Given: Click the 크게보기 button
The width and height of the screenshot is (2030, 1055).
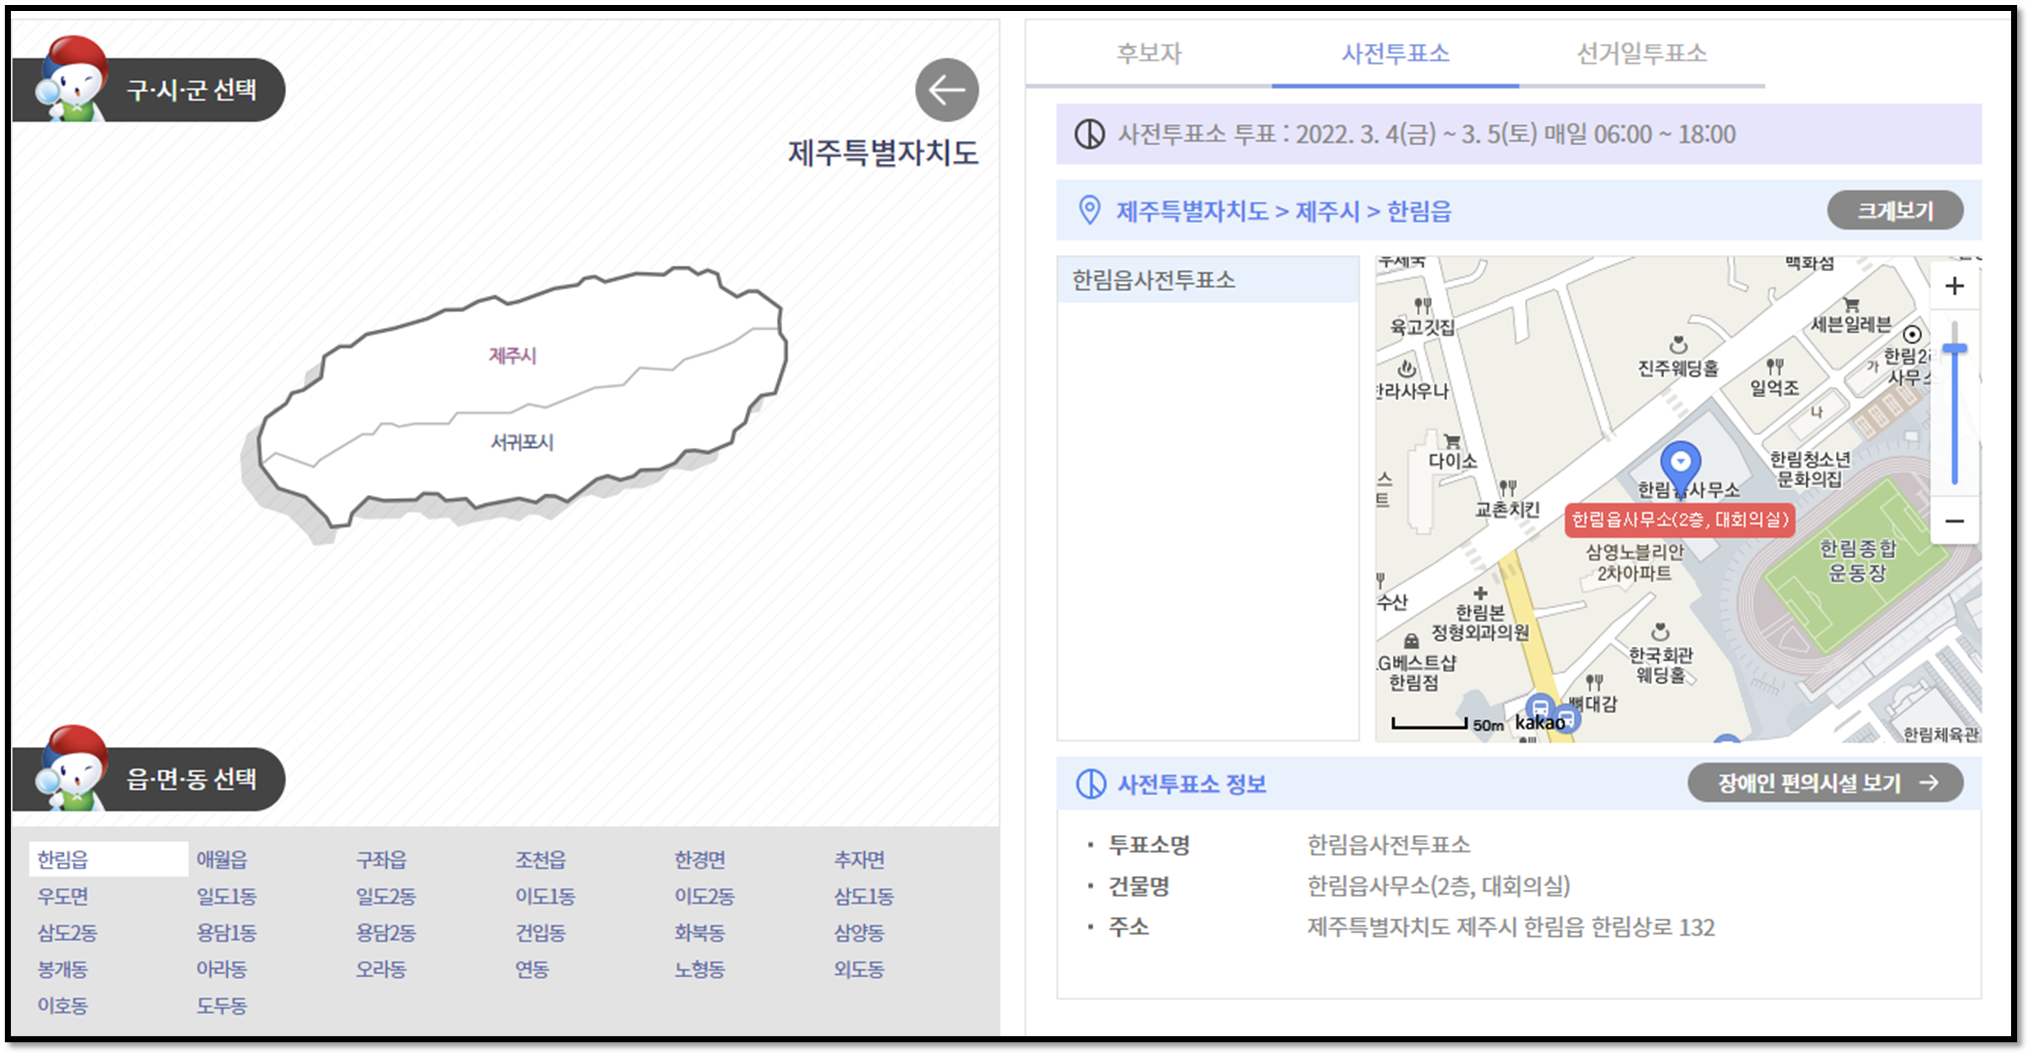Looking at the screenshot, I should click(1895, 210).
